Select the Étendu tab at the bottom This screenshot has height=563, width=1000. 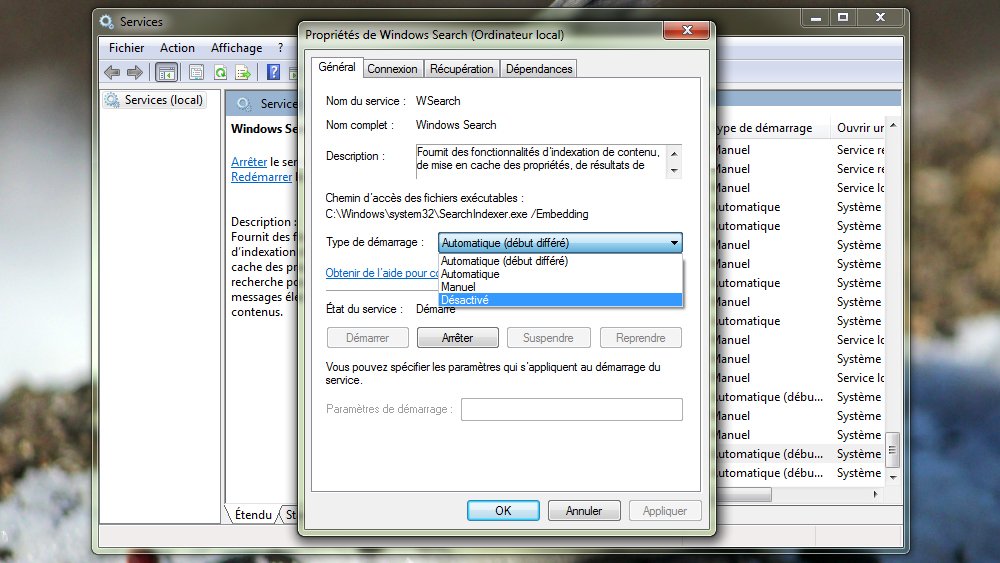click(x=253, y=515)
